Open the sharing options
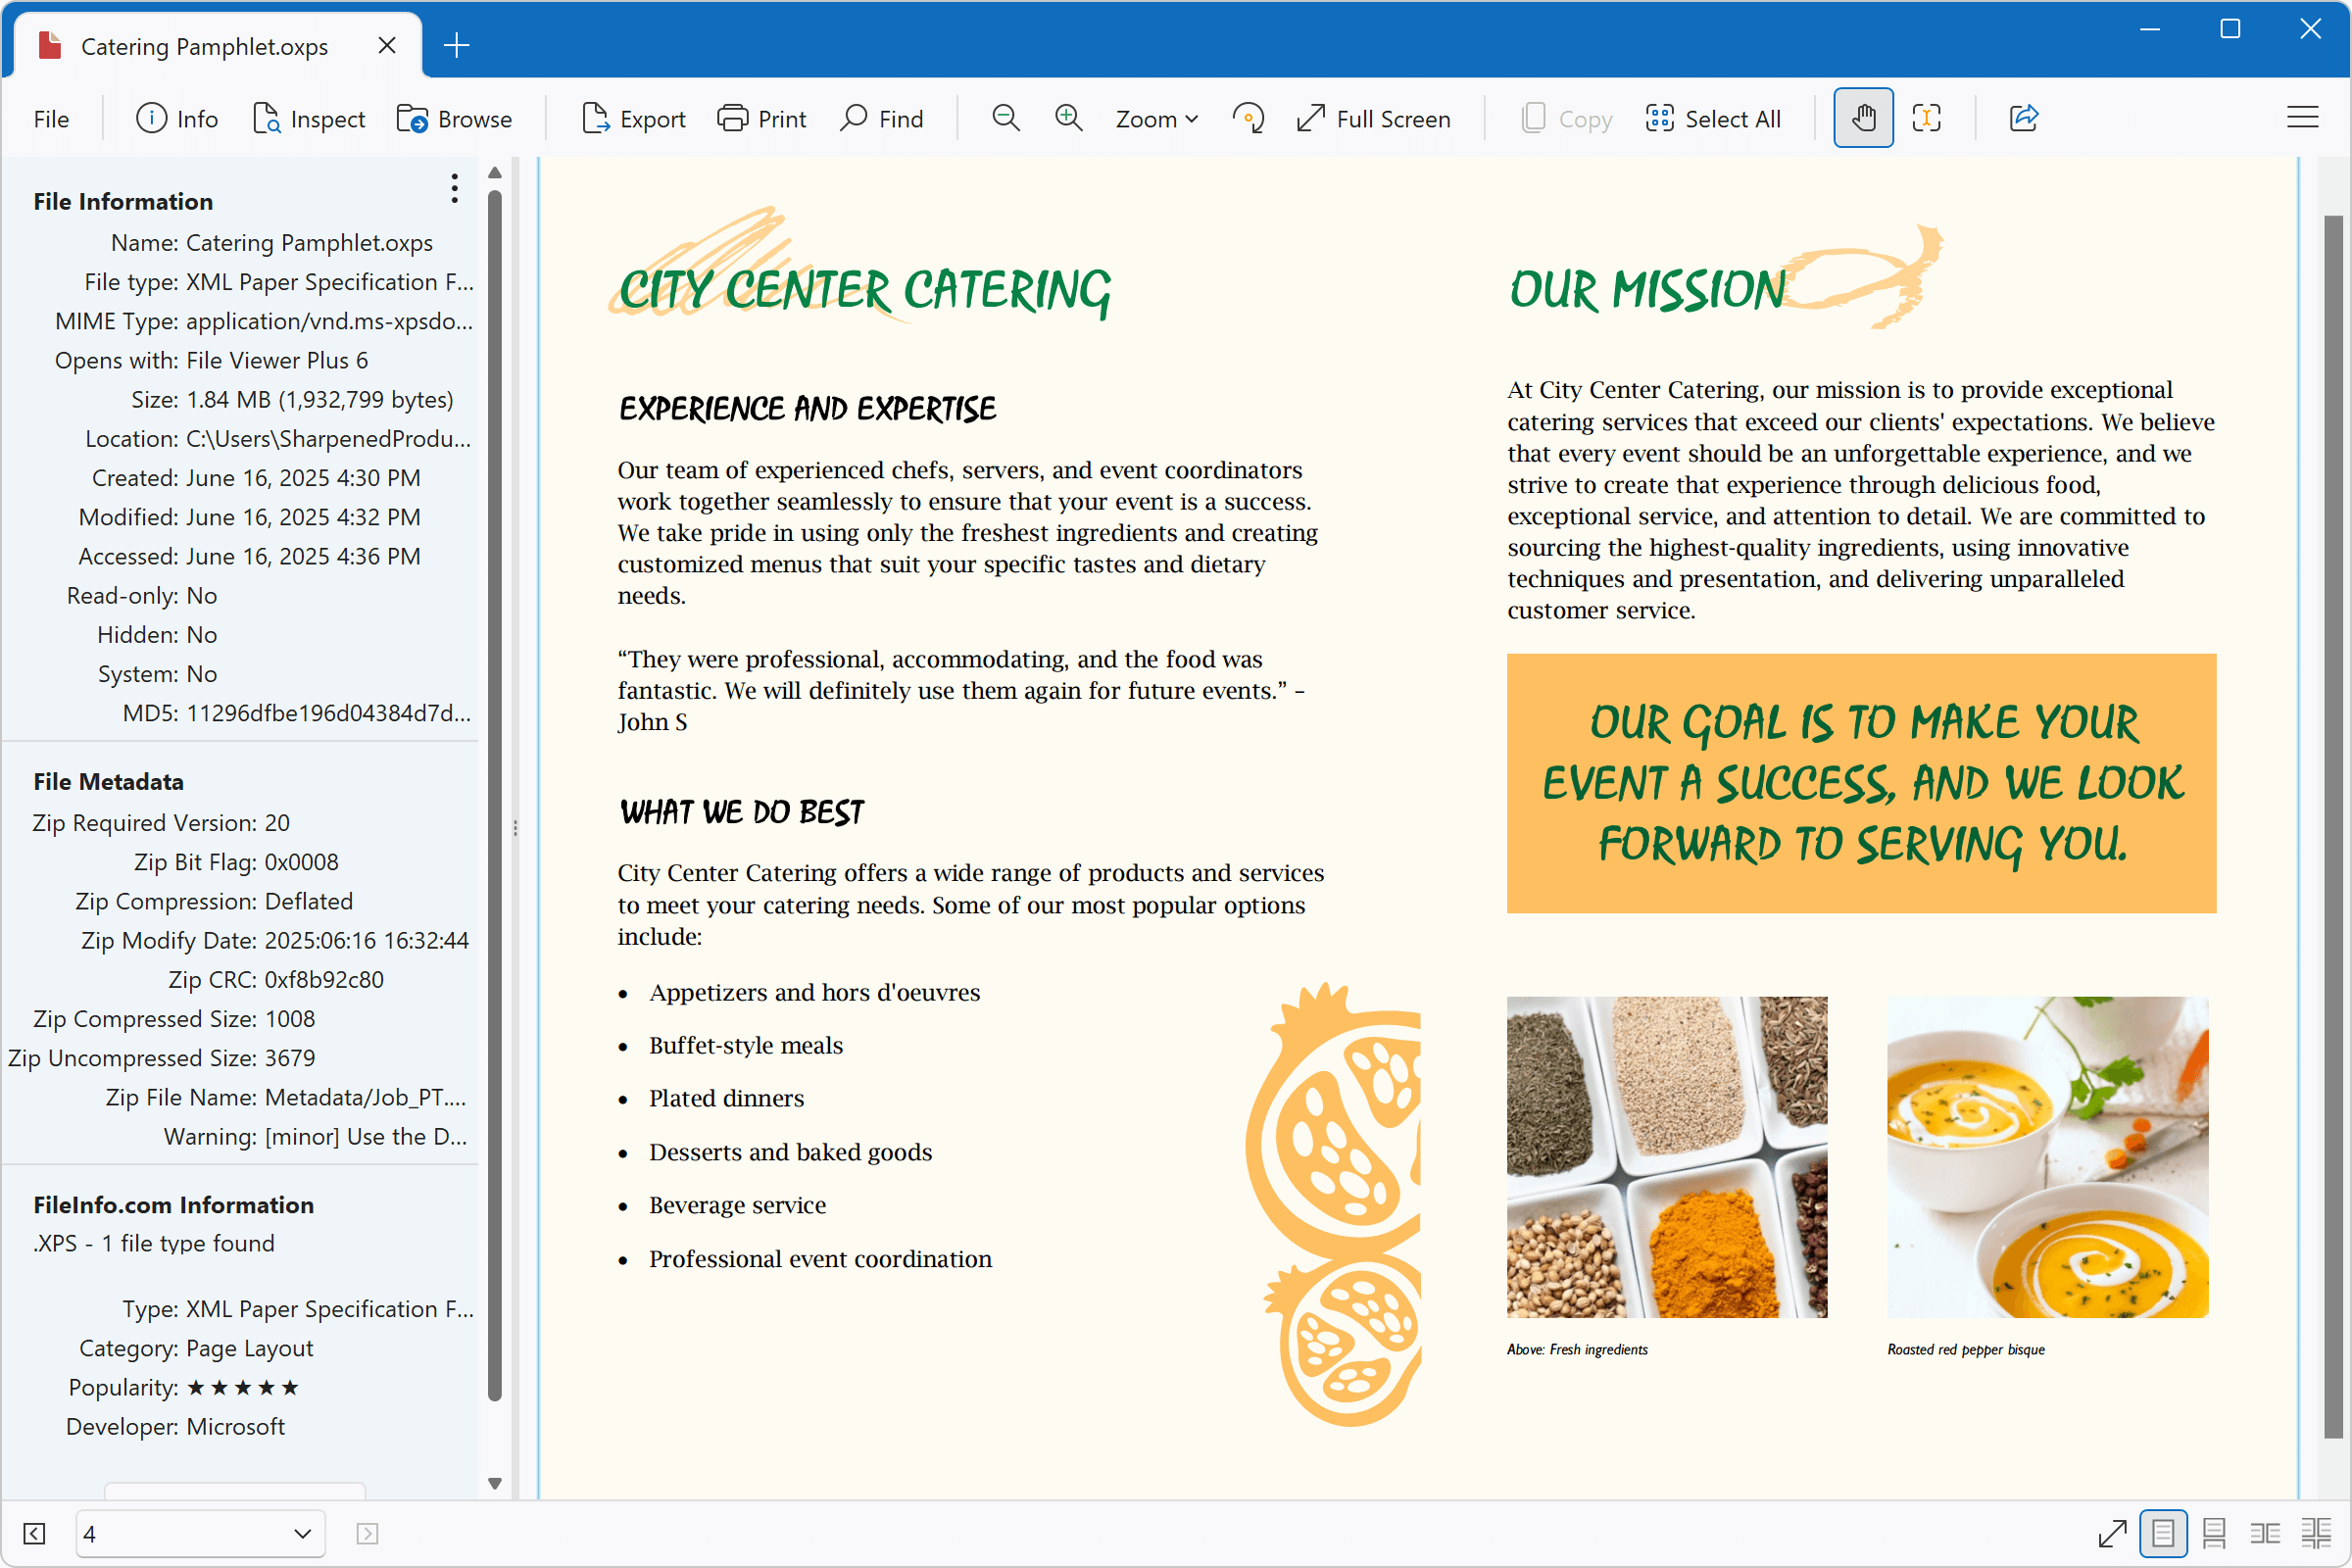The width and height of the screenshot is (2352, 1568). (2023, 117)
